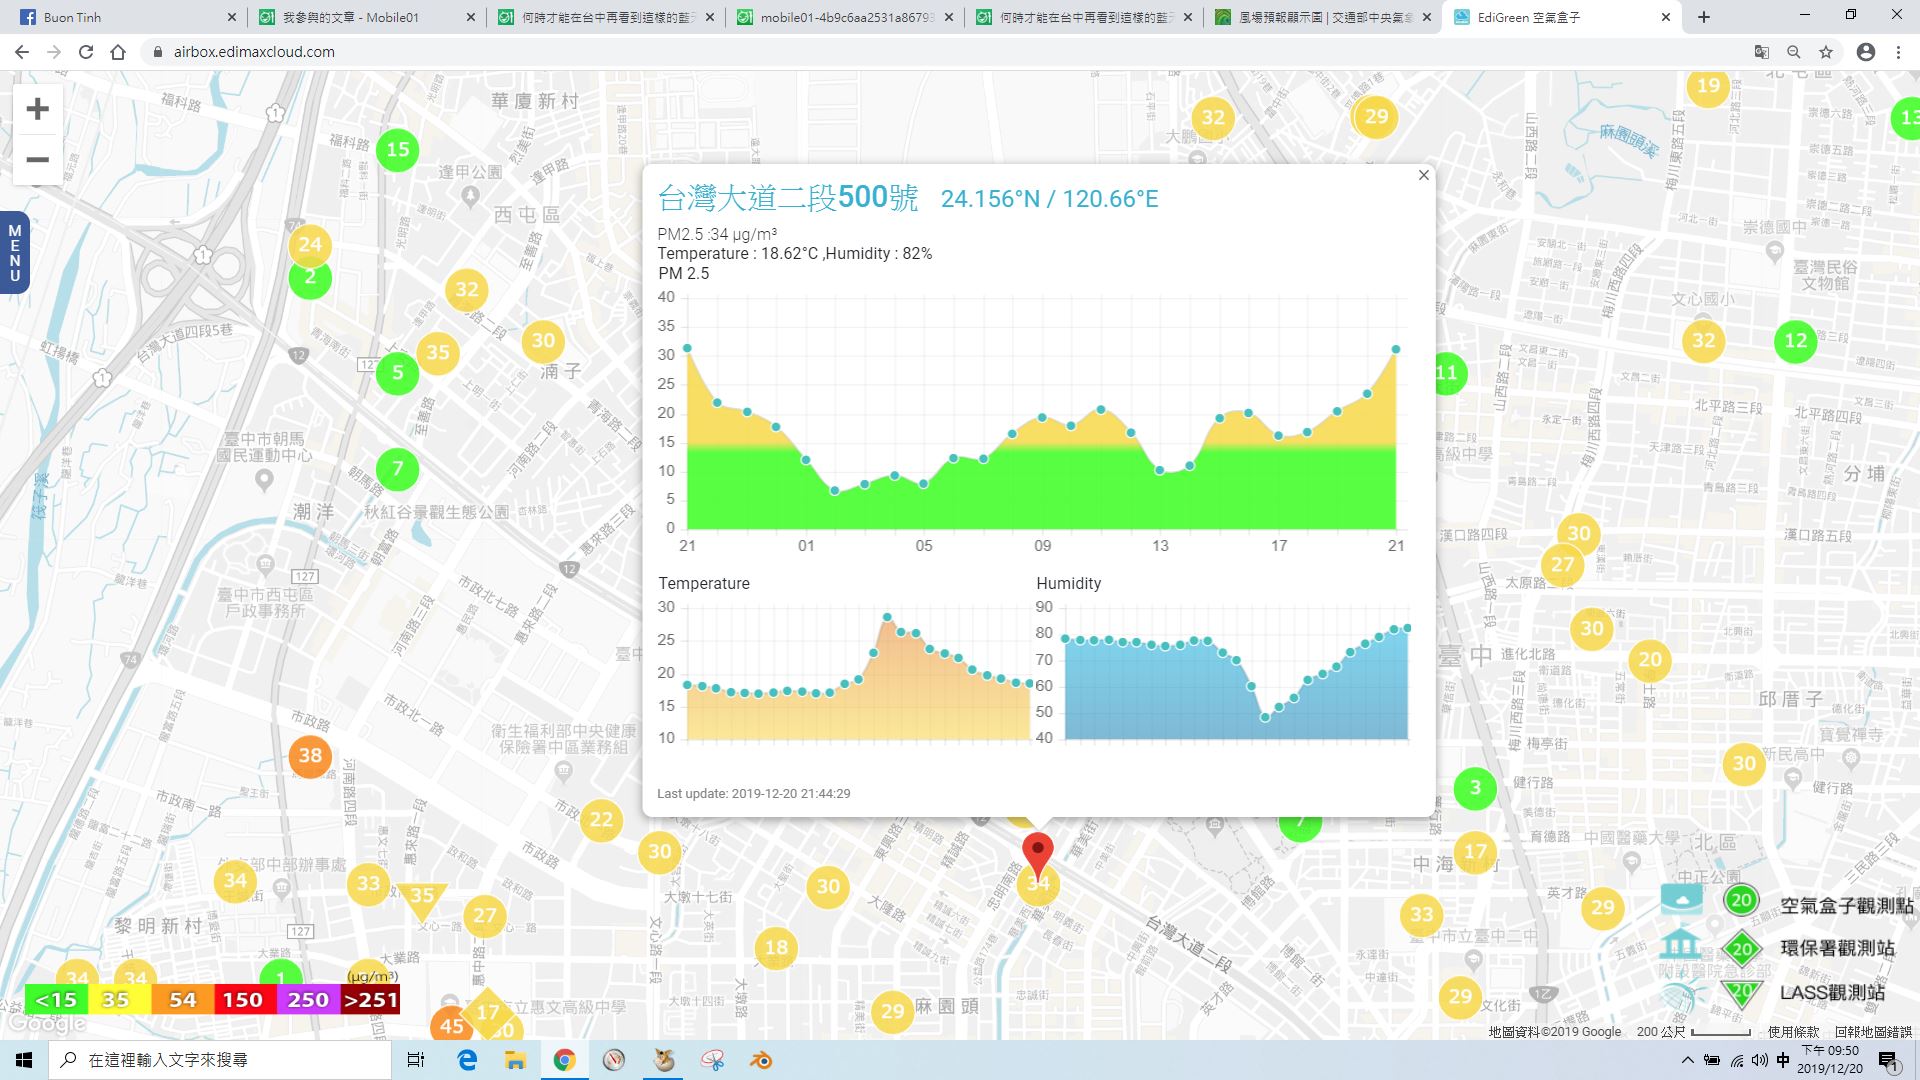Click the address bar URL

pos(254,52)
